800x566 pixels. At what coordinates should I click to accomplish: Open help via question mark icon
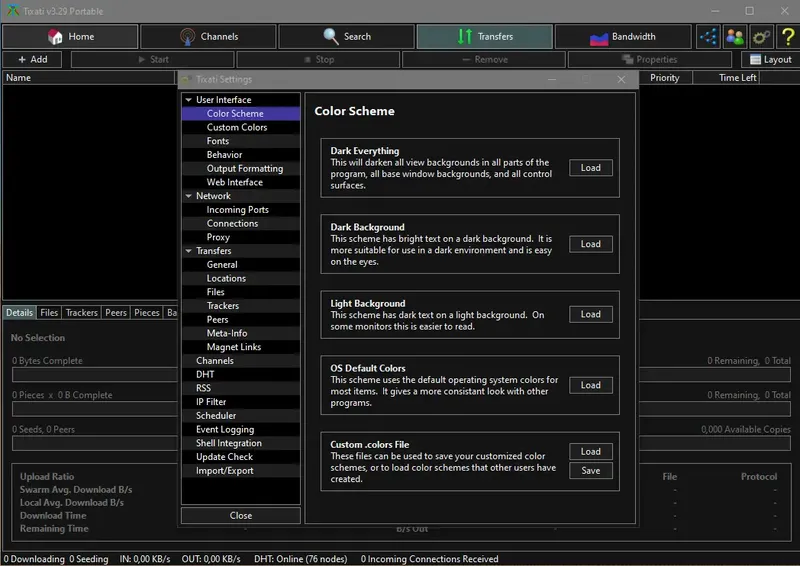pos(786,37)
